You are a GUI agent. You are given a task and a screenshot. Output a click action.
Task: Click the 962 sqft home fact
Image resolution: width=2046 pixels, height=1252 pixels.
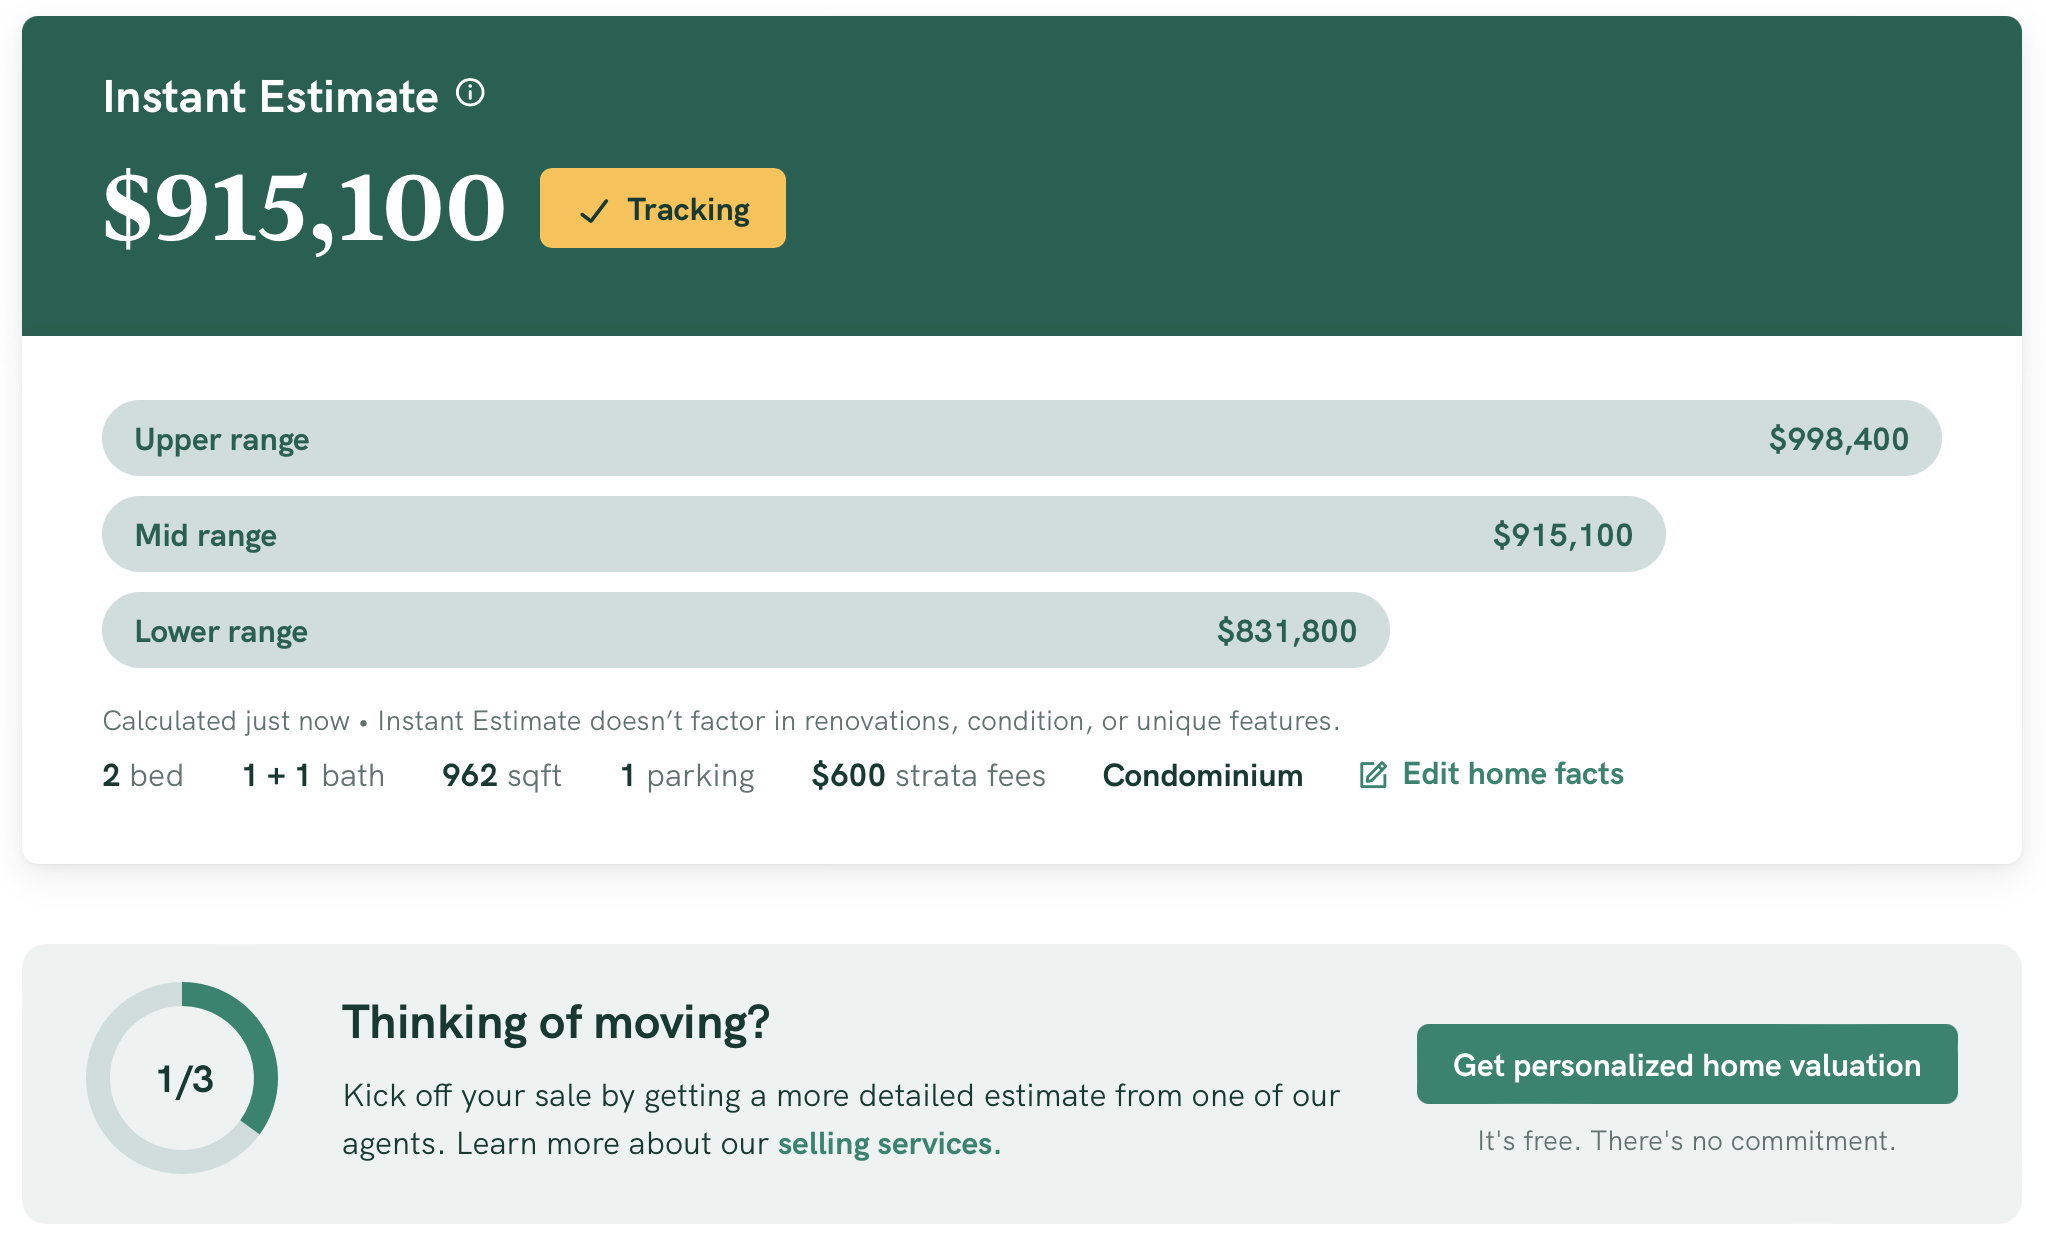click(x=501, y=776)
